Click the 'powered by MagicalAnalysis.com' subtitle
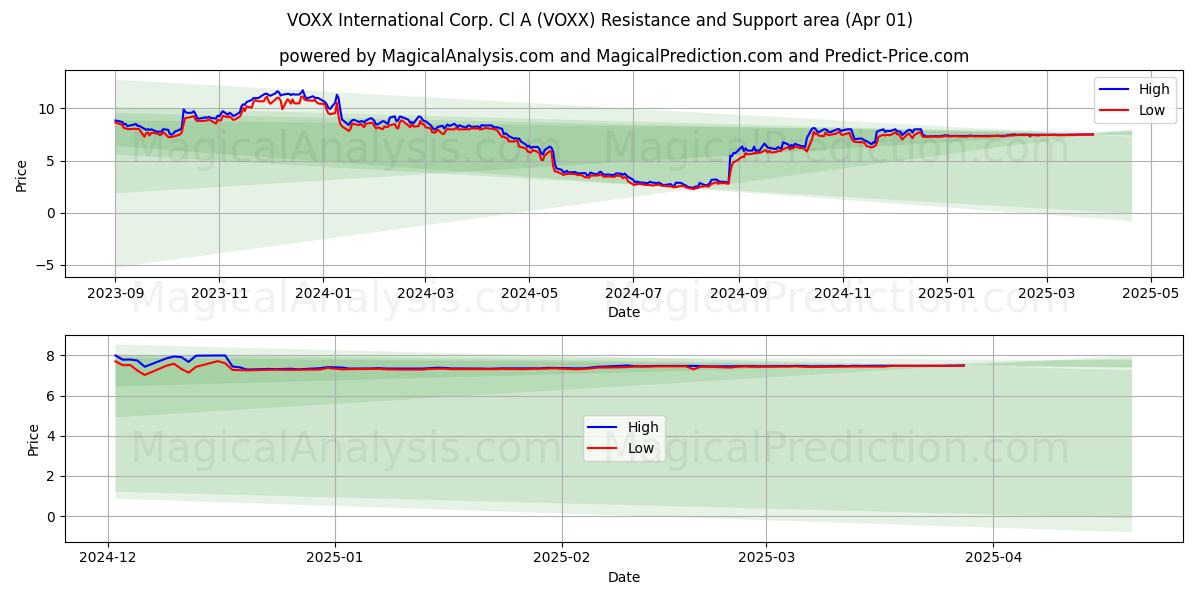This screenshot has width=1200, height=600. tap(623, 56)
